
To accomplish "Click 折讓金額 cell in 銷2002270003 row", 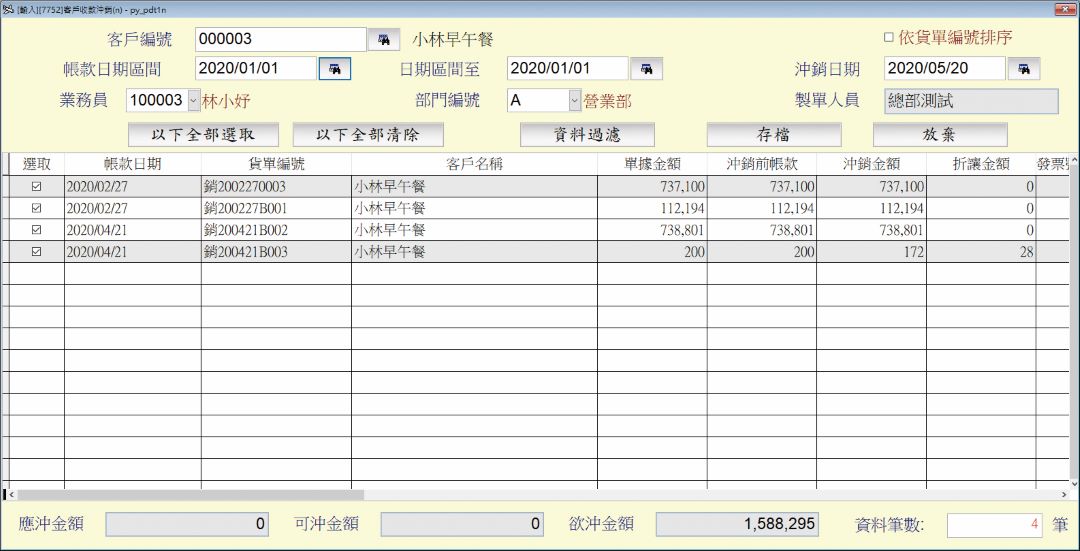I will 982,187.
